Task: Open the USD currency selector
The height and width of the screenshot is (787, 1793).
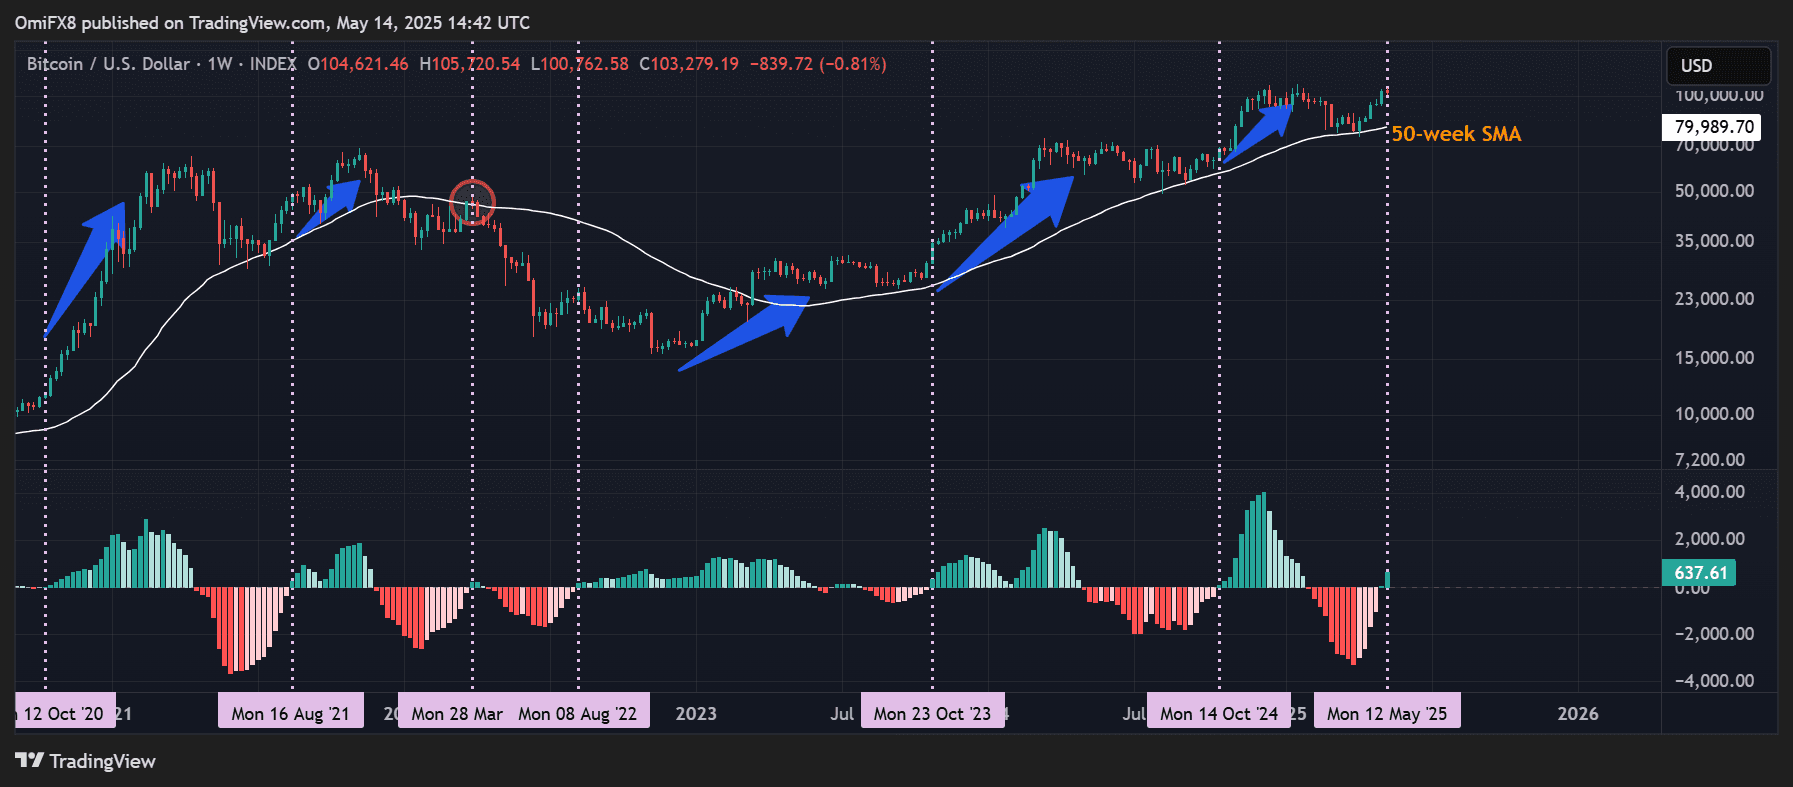Action: (1717, 66)
